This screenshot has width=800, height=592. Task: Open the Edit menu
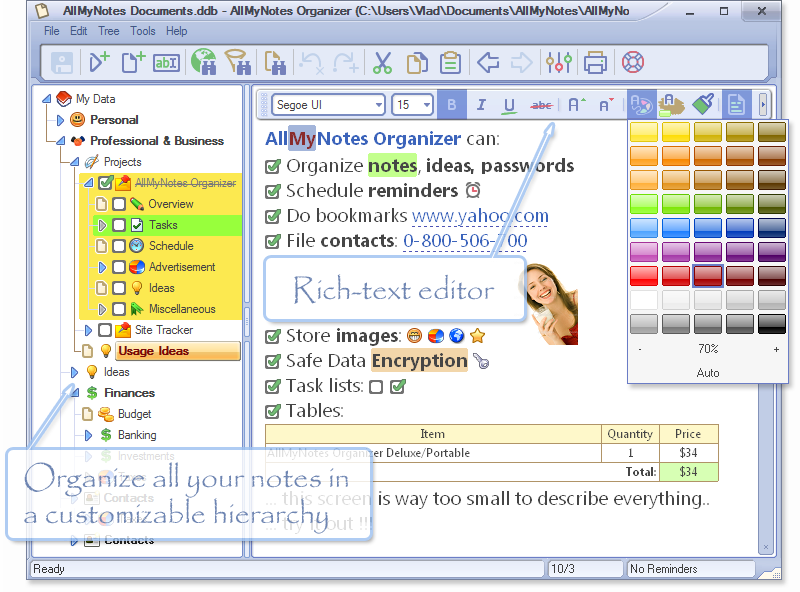[79, 31]
